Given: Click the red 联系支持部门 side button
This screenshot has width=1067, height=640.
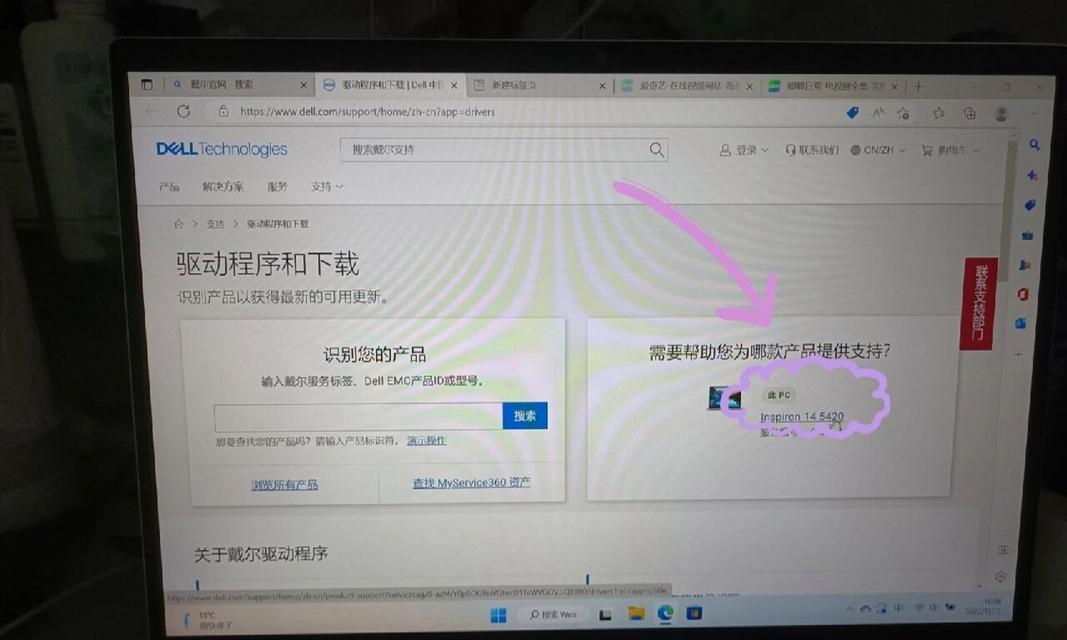Looking at the screenshot, I should tap(979, 303).
